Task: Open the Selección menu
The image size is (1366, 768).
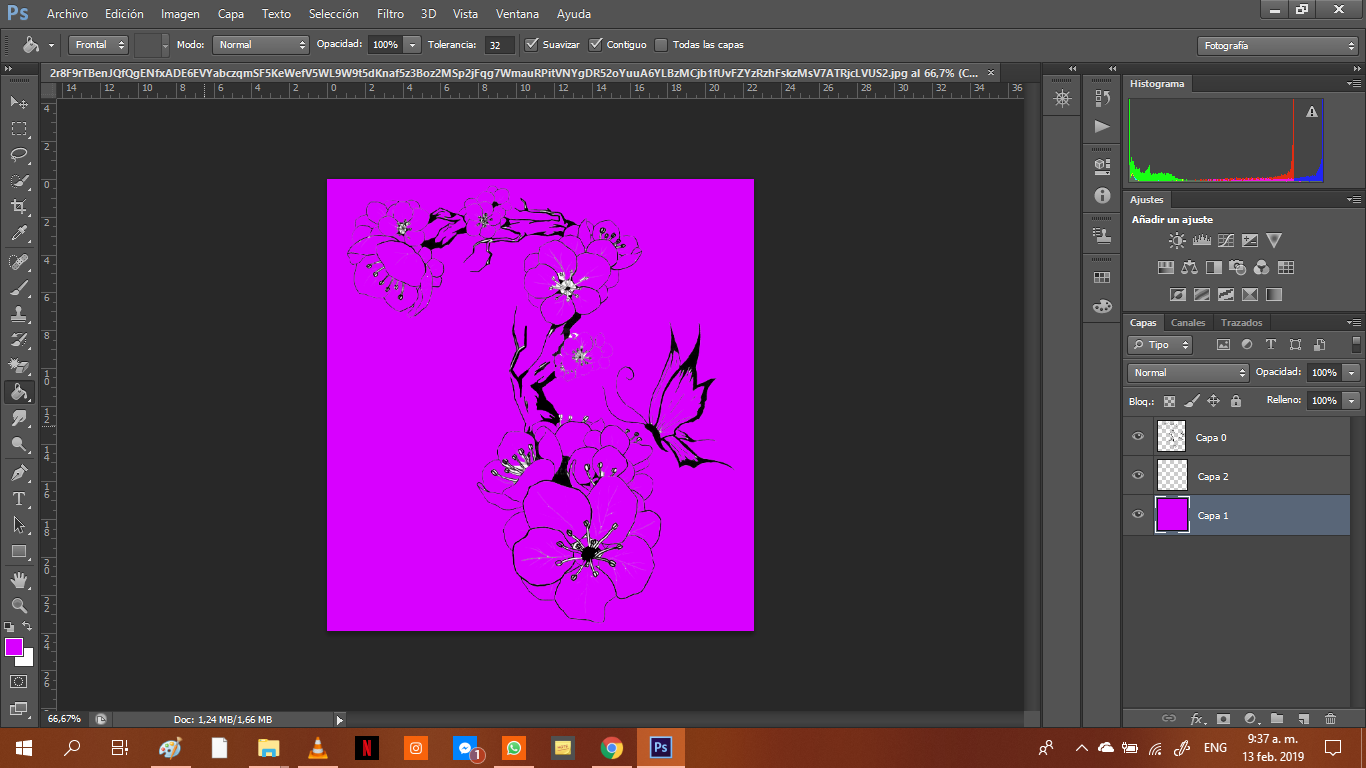Action: (x=334, y=14)
